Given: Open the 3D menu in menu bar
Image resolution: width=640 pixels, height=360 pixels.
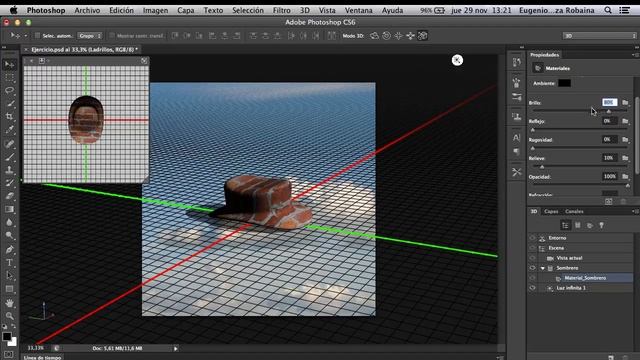Looking at the screenshot, I should [x=304, y=10].
